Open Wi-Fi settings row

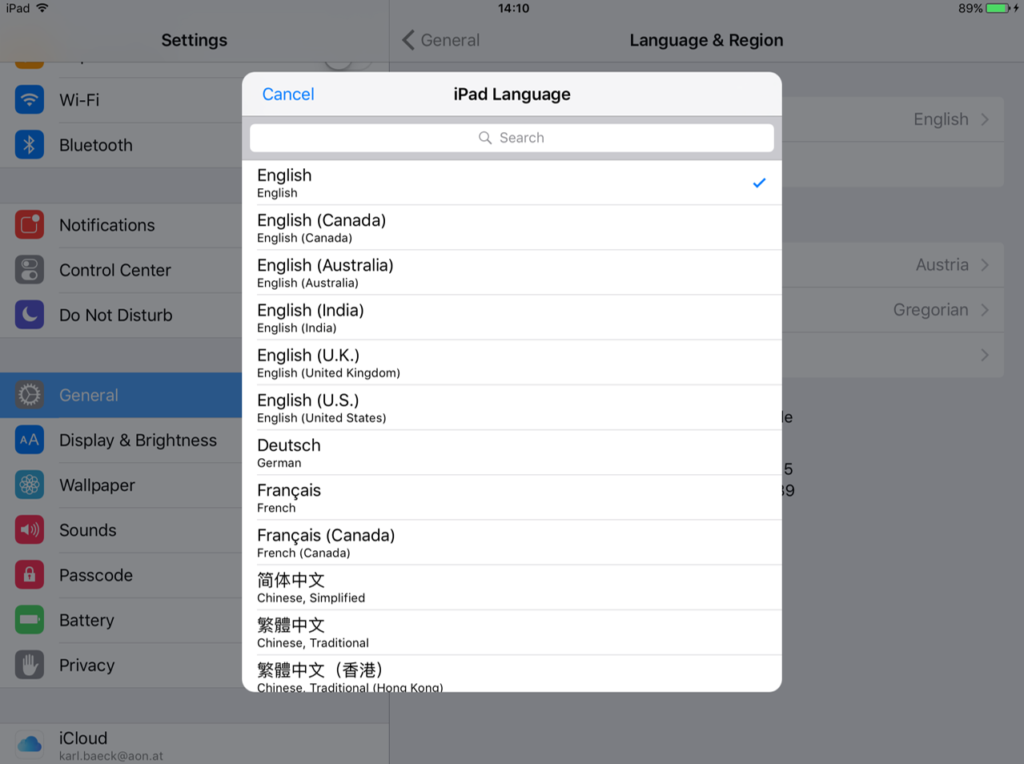point(121,100)
